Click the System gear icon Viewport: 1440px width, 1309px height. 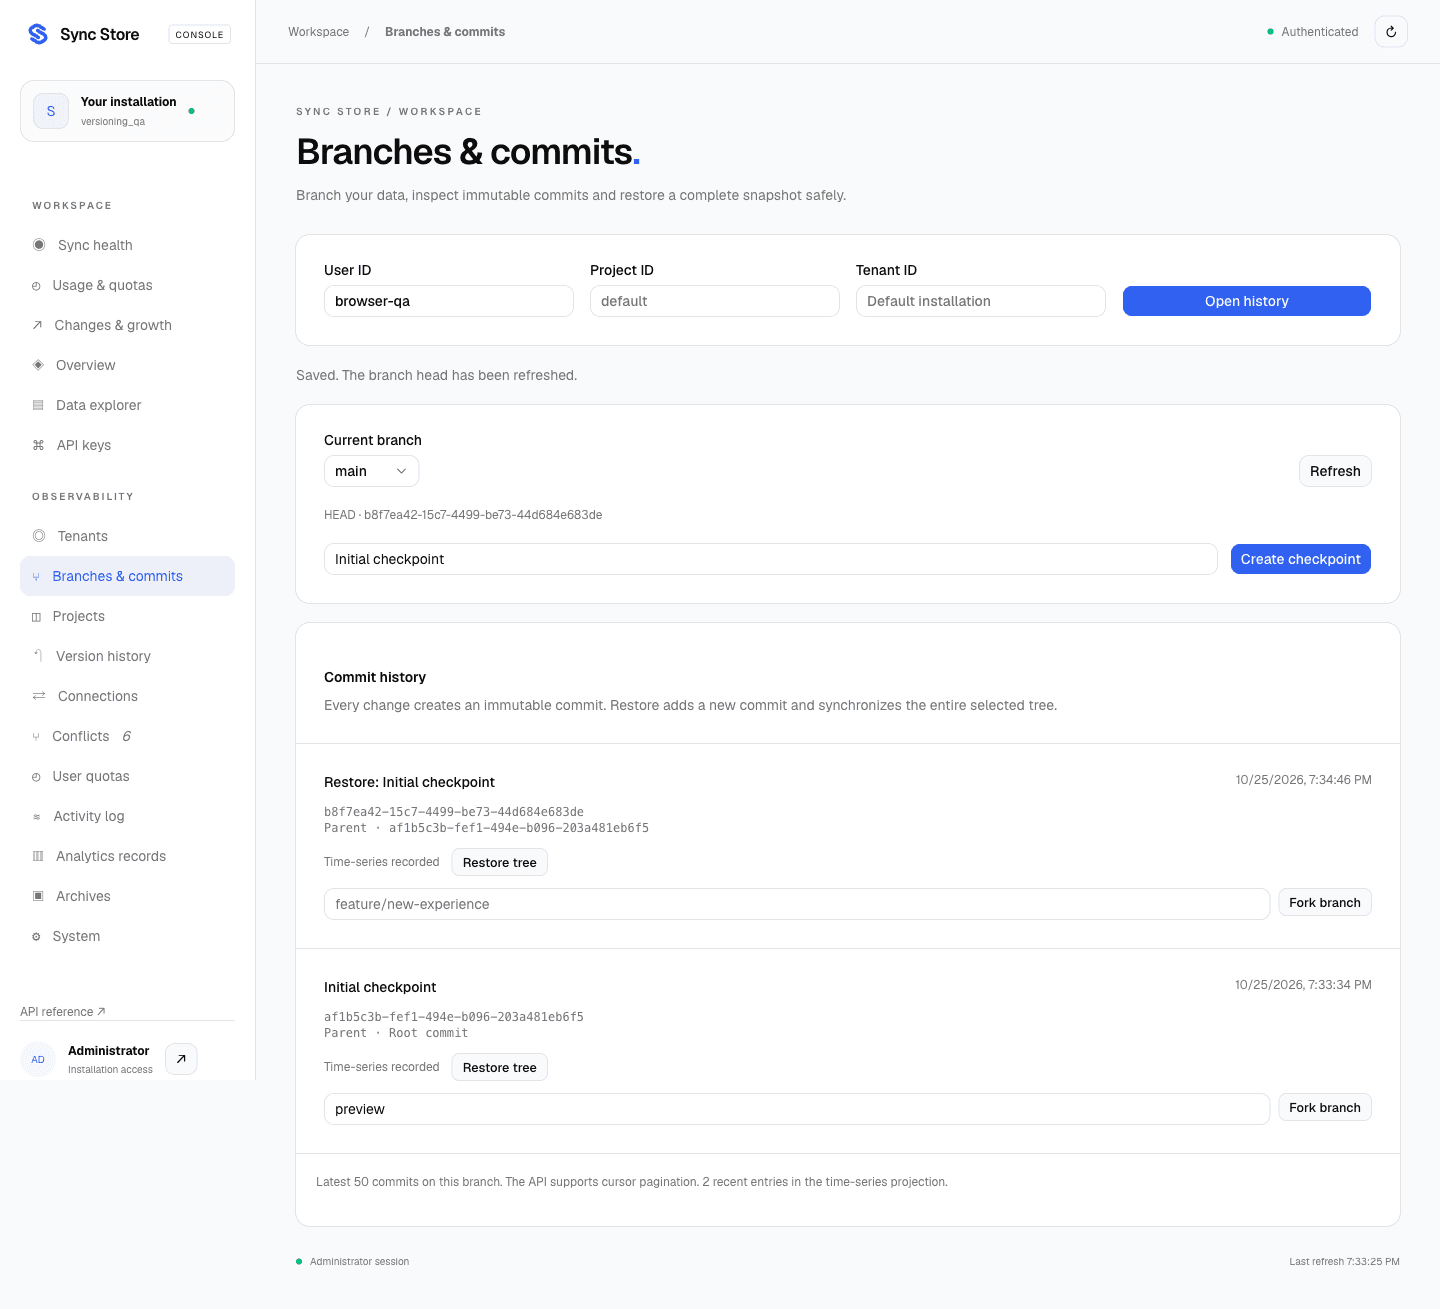pos(36,937)
